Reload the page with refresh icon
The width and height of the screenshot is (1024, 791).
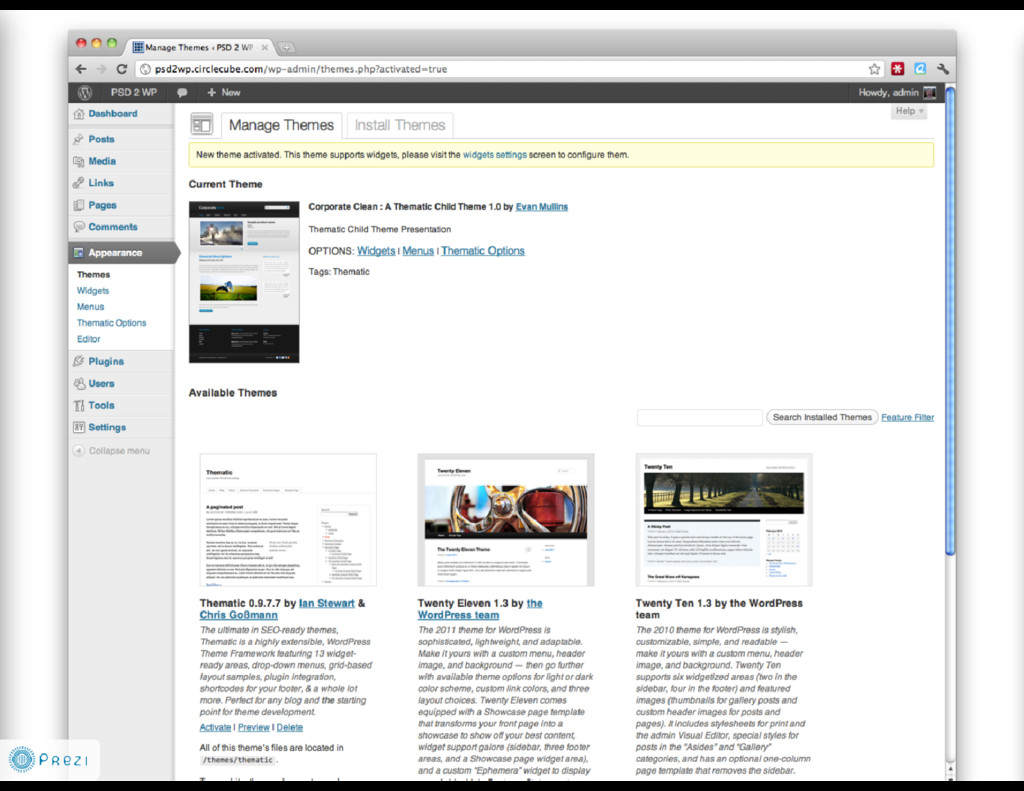pyautogui.click(x=121, y=69)
